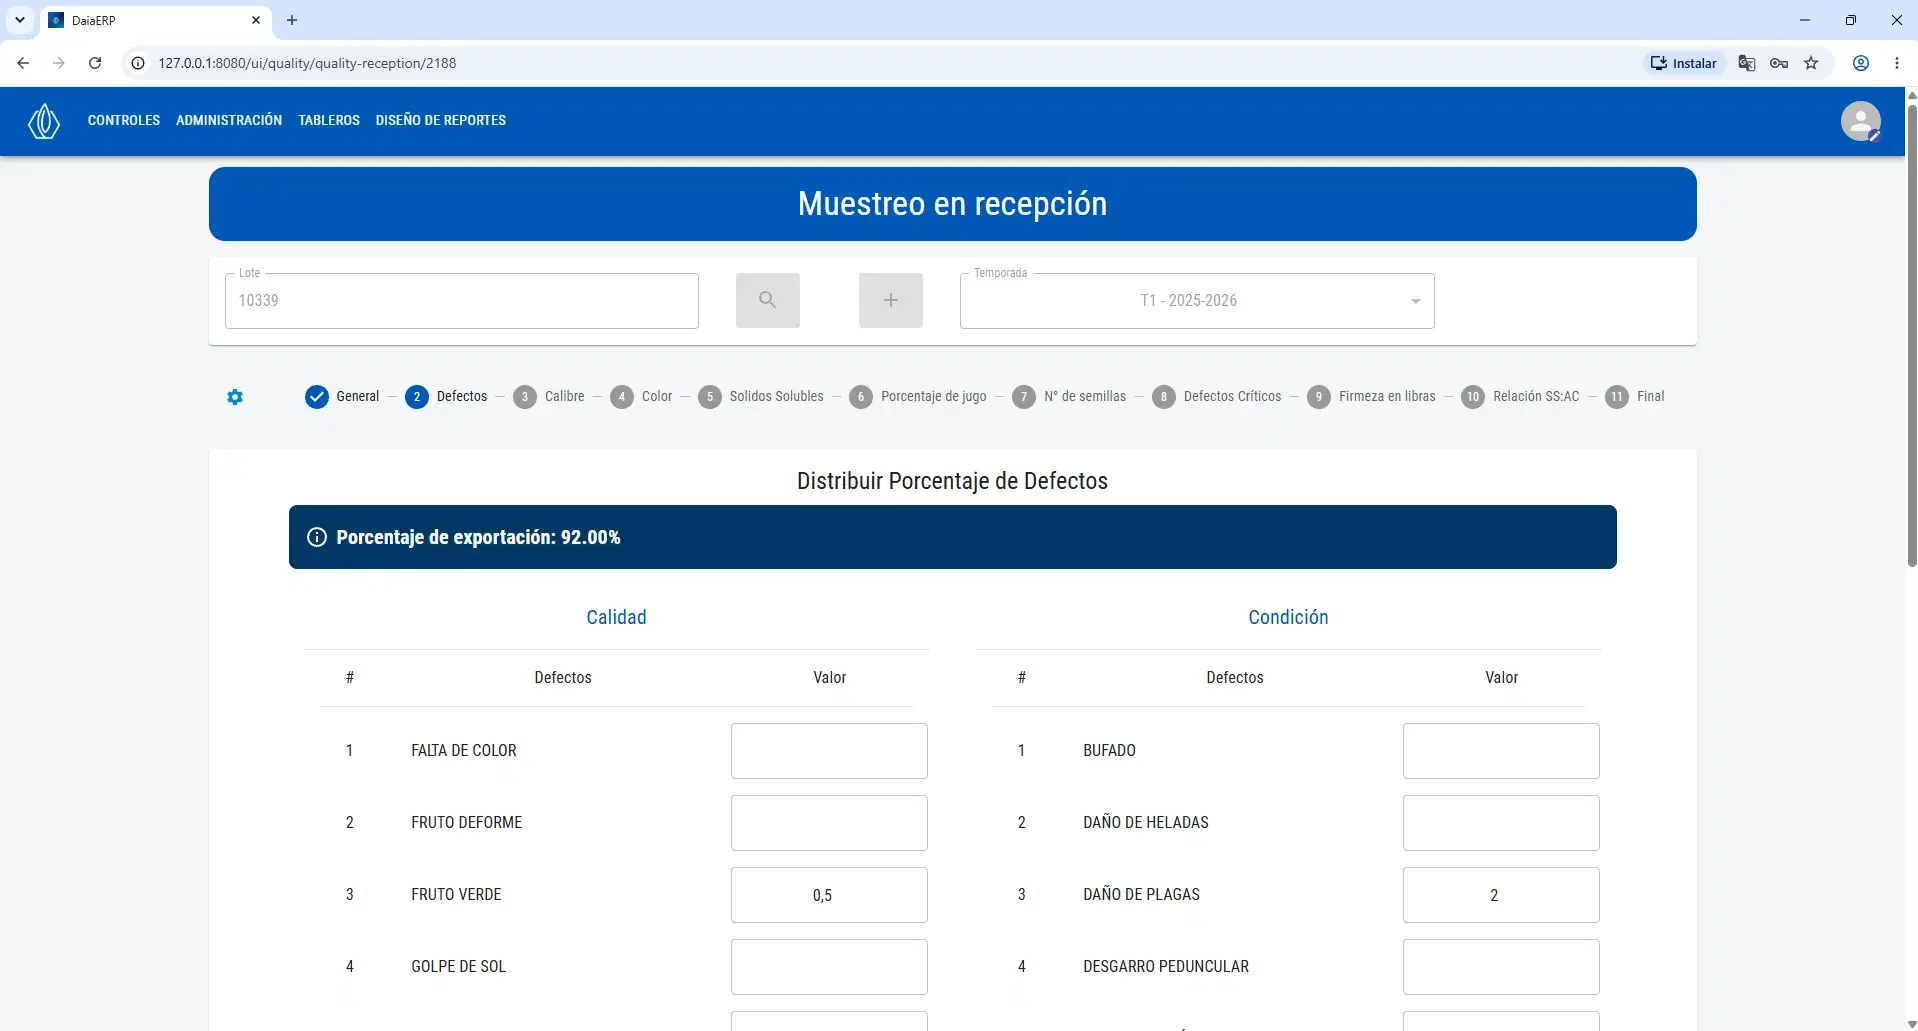Click the BUFADO value field
Screen dimensions: 1918x1031
pos(1501,751)
